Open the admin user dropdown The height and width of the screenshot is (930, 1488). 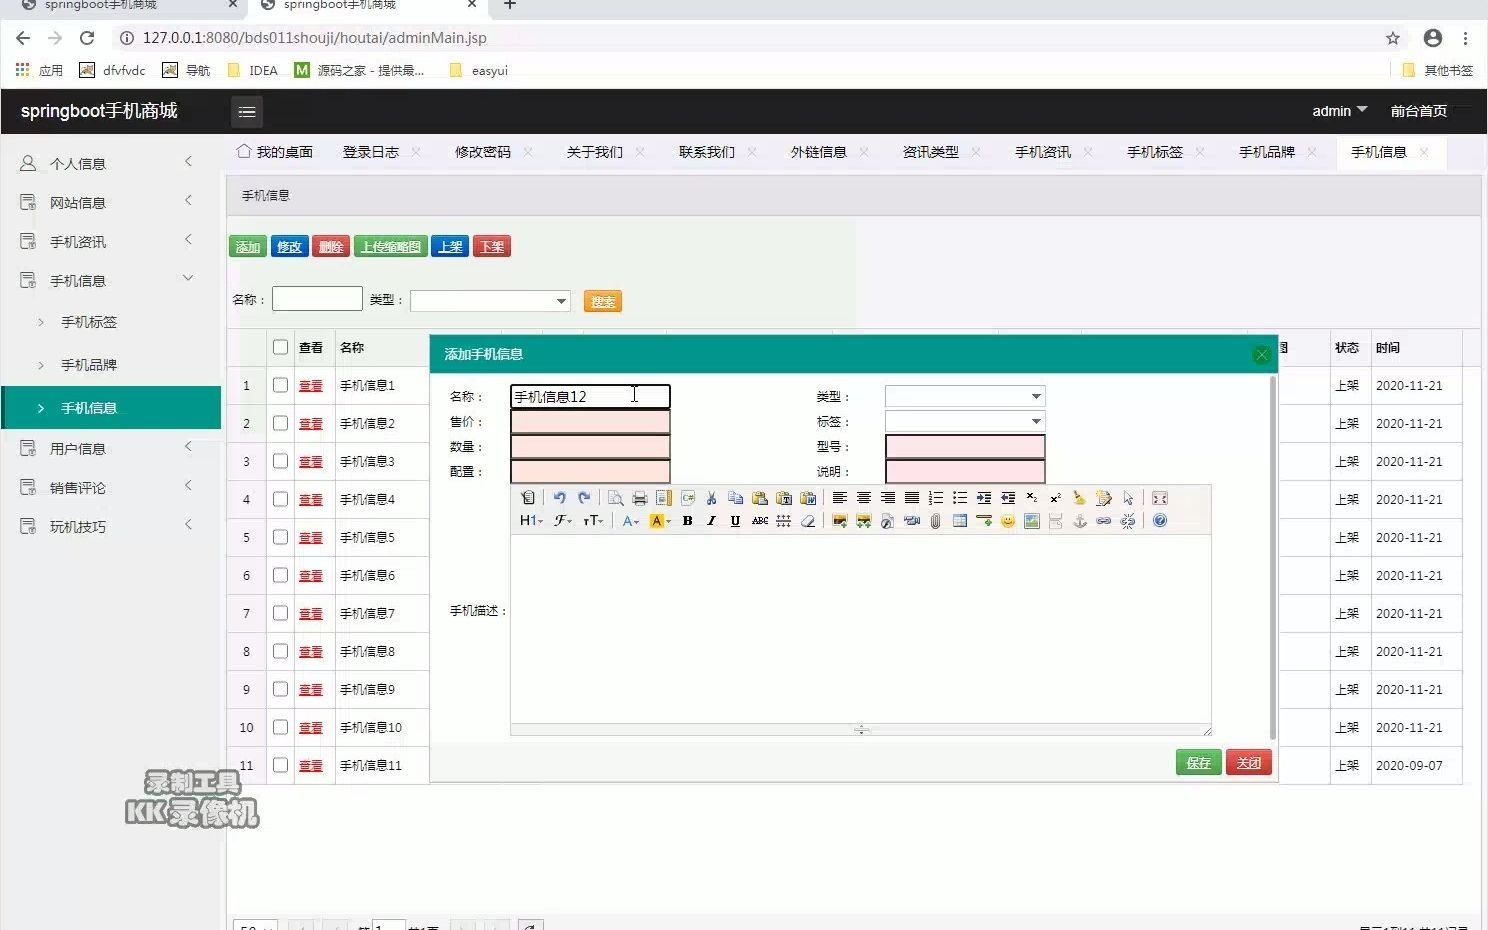1339,111
